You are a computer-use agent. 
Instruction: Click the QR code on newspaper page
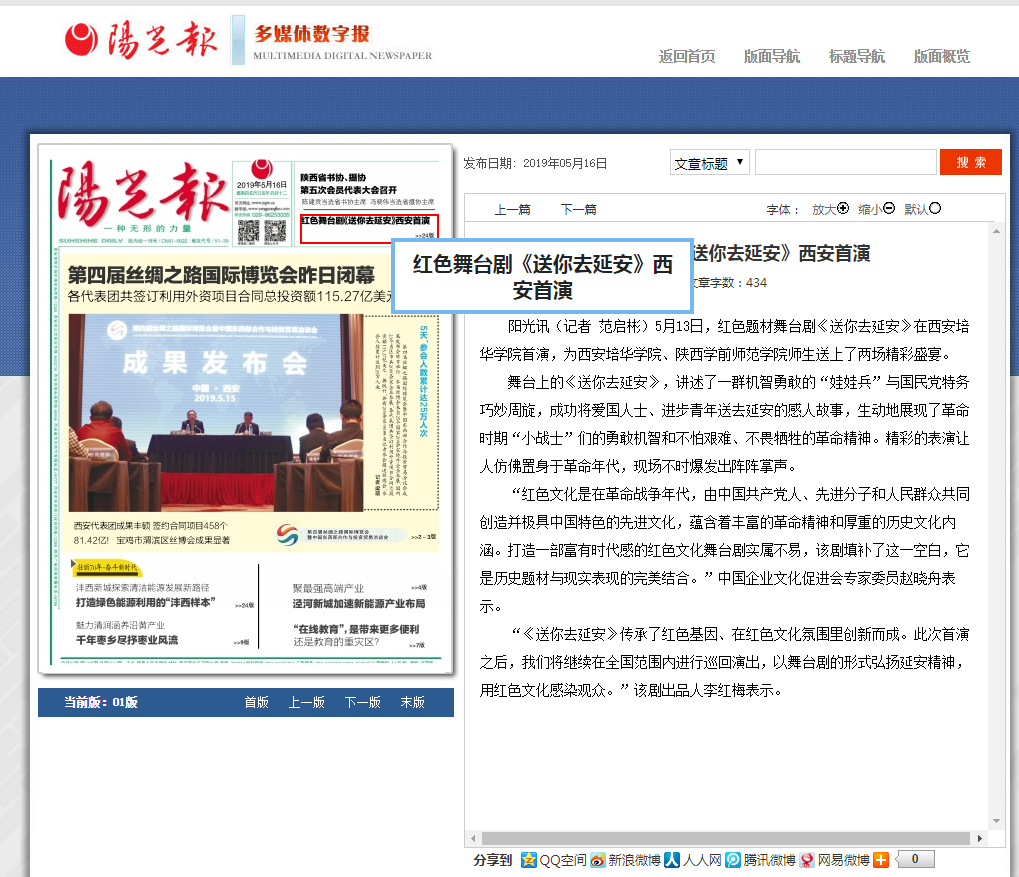(x=248, y=231)
